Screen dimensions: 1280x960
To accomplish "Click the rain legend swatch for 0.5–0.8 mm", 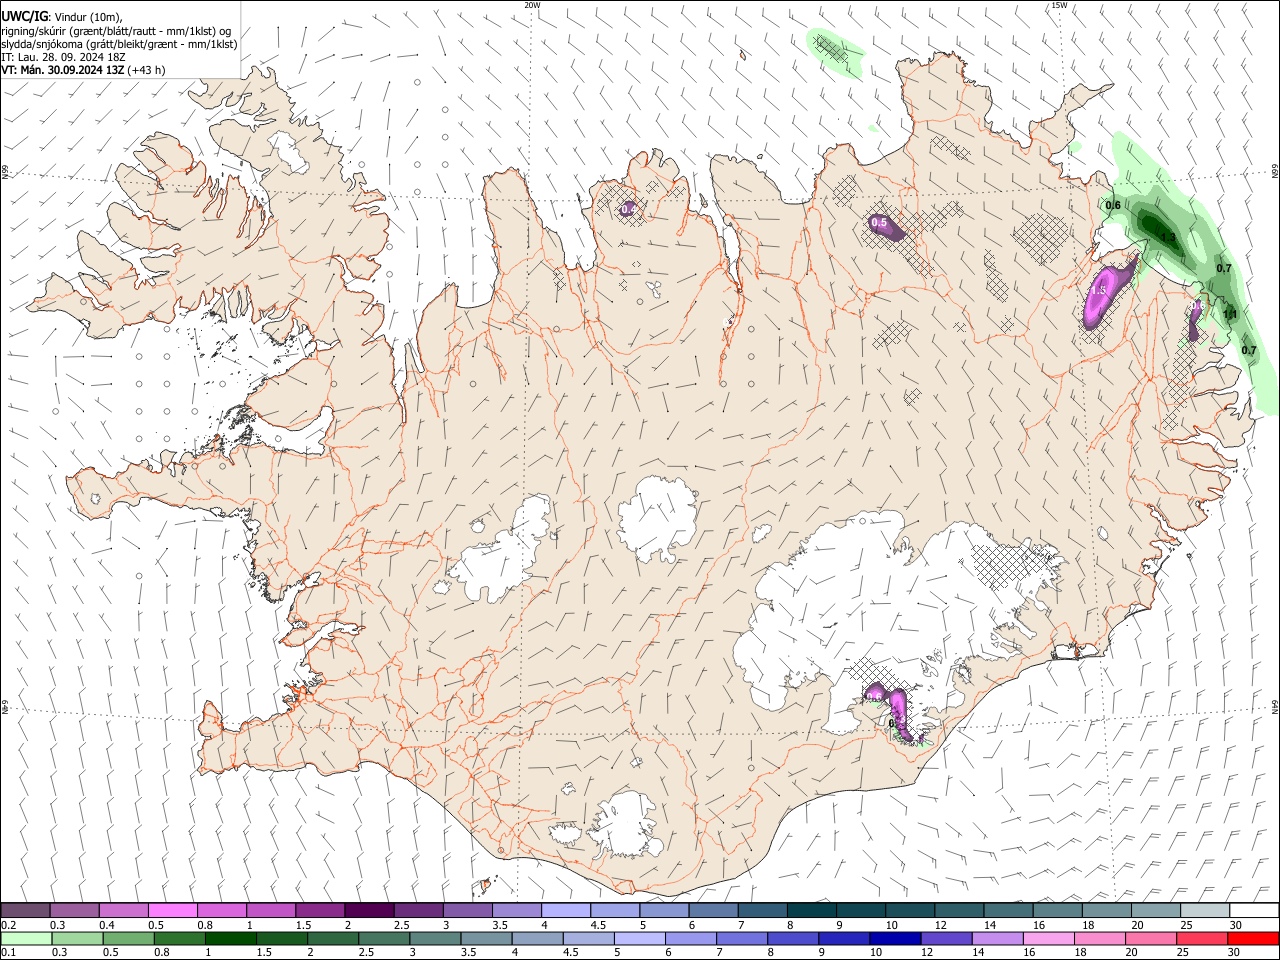I will [x=128, y=938].
